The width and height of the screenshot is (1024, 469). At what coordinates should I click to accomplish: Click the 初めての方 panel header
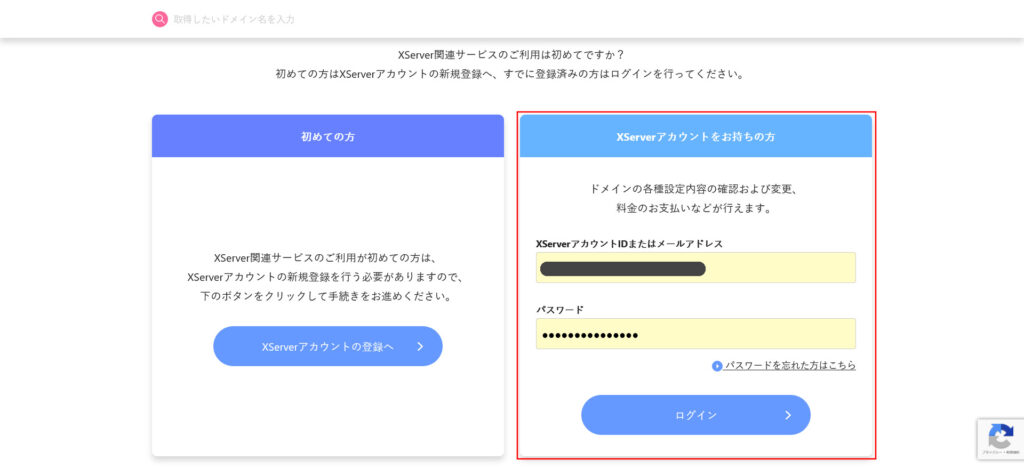point(328,137)
